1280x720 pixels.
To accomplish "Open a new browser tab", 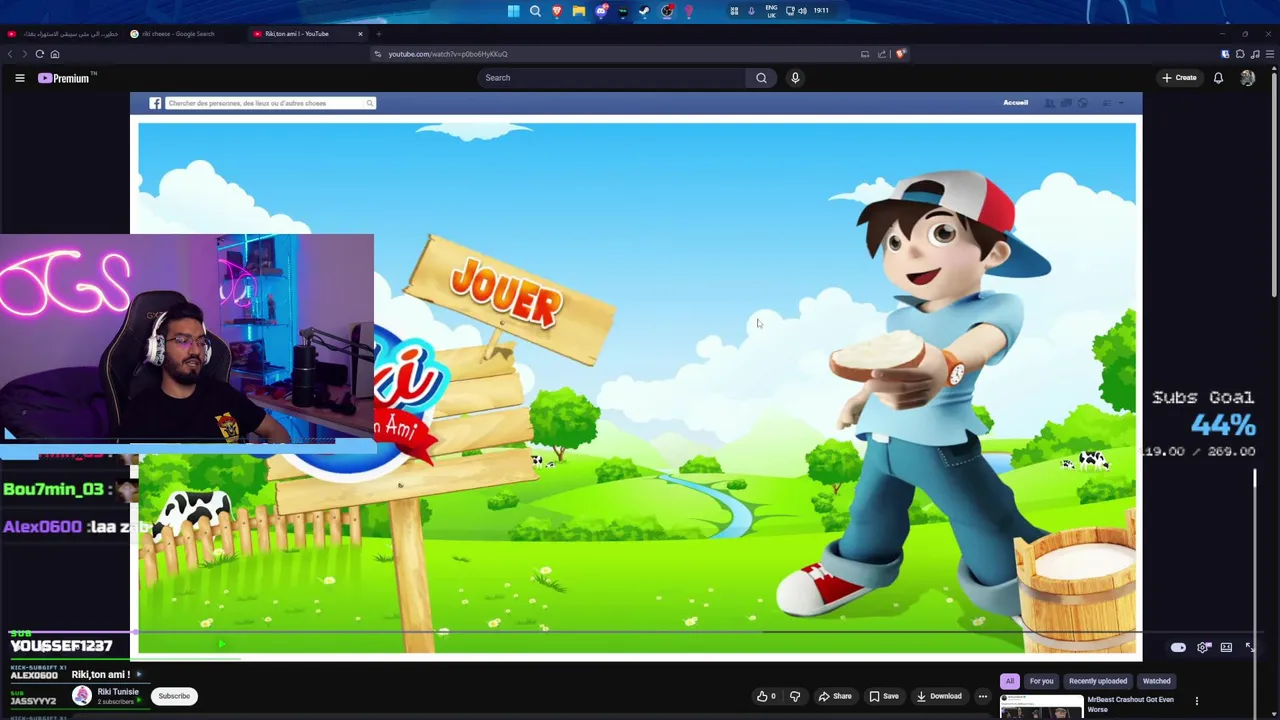I will click(378, 34).
